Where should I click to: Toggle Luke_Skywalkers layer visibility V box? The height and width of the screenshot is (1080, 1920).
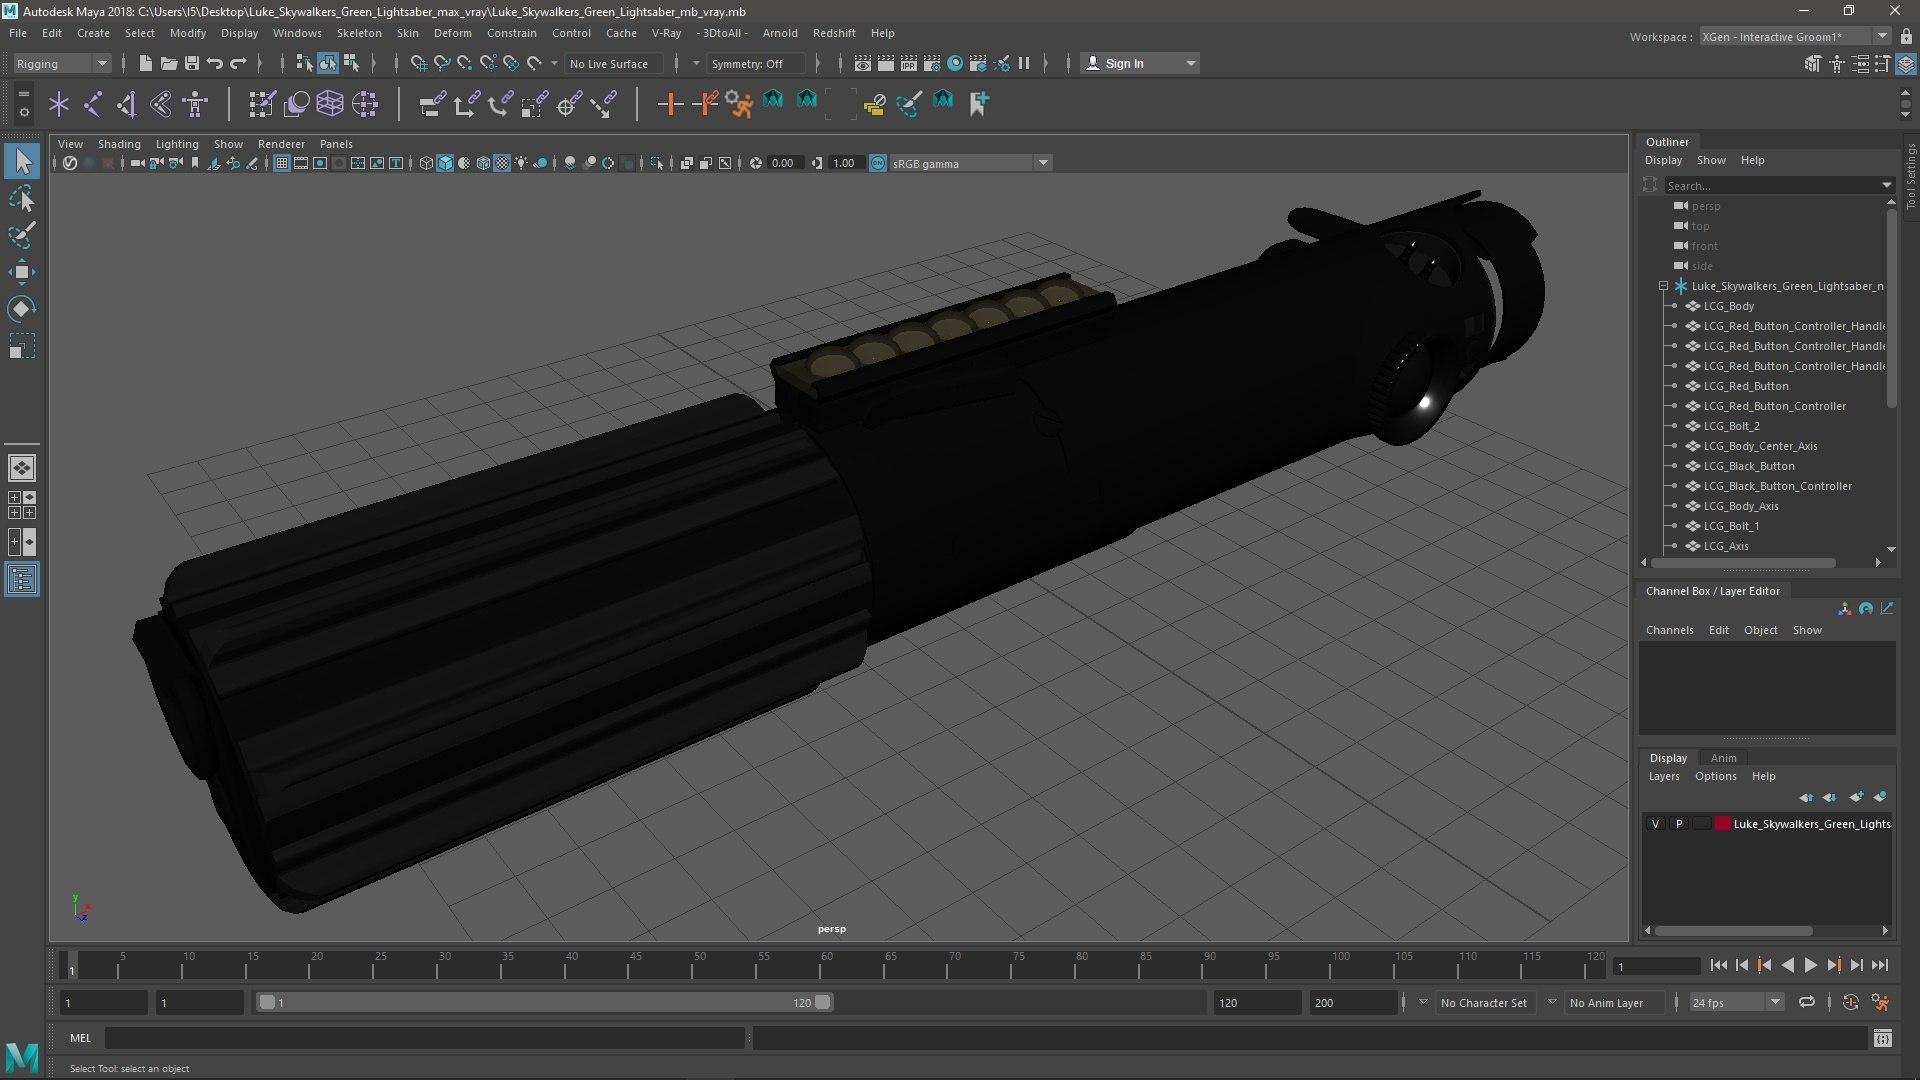[1656, 824]
